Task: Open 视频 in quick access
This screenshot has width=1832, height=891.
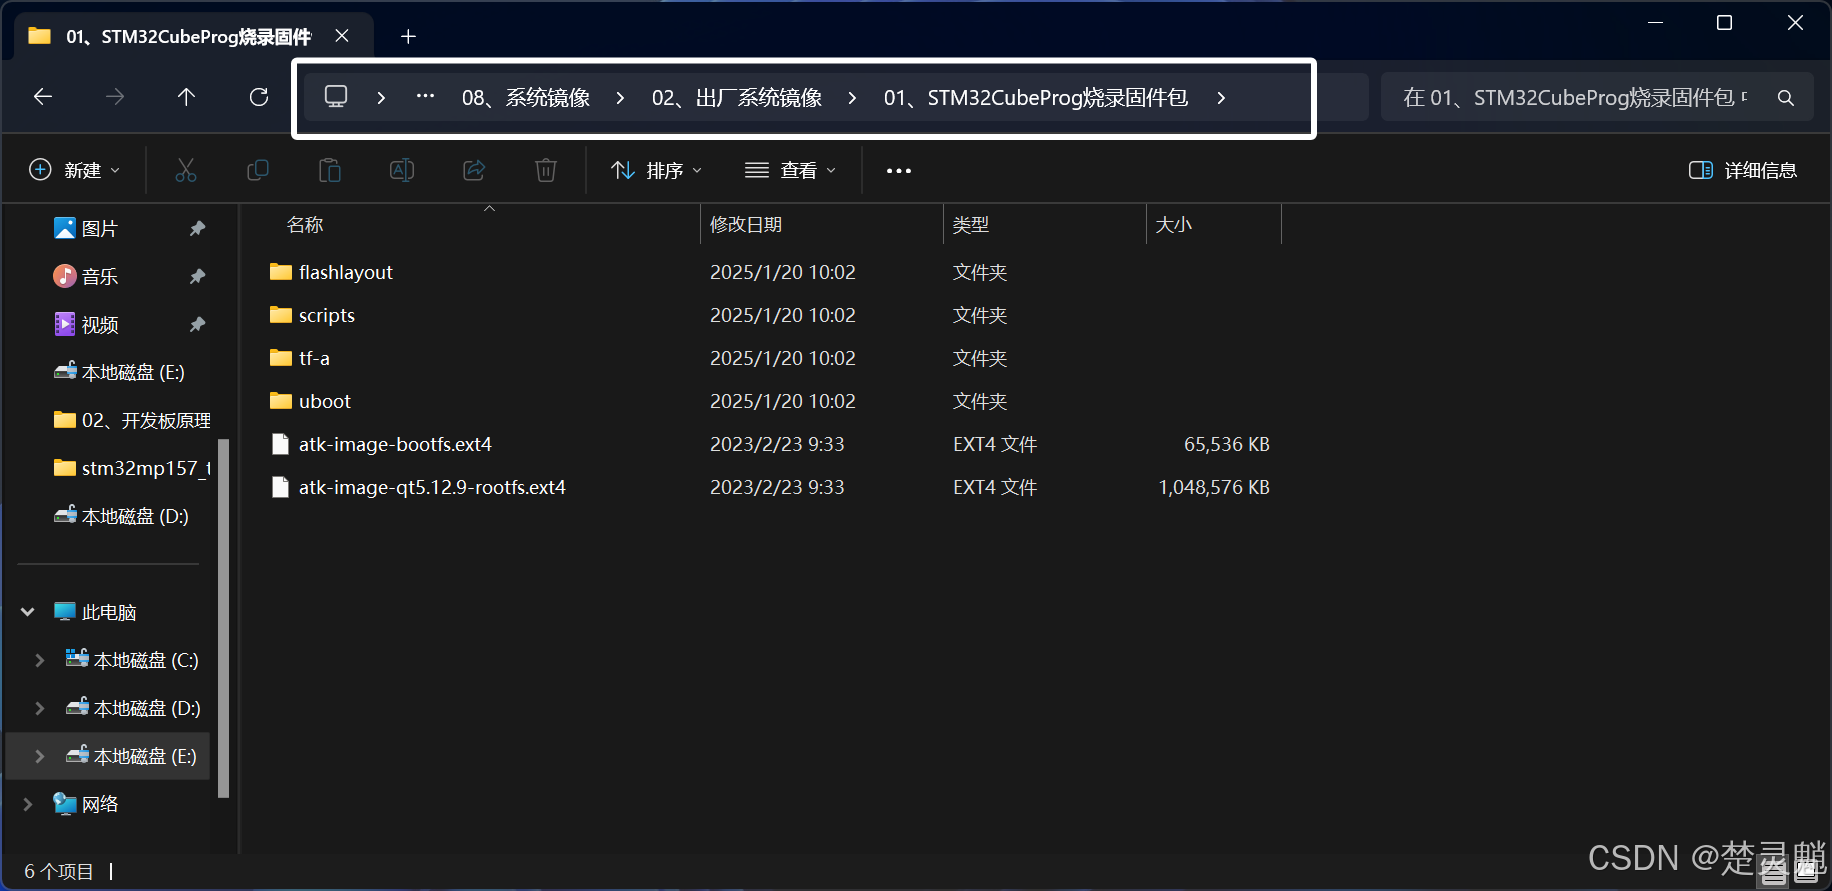Action: point(99,325)
